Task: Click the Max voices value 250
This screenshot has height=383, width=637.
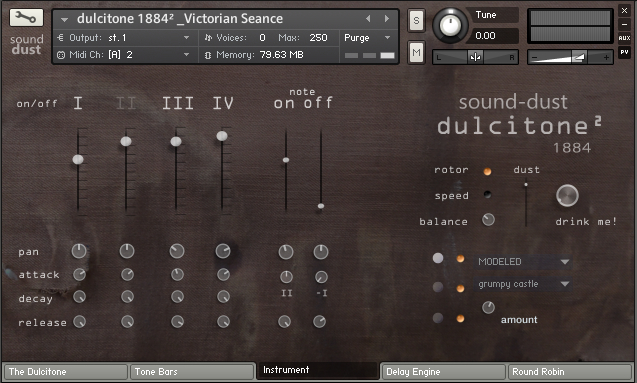Action: tap(318, 38)
